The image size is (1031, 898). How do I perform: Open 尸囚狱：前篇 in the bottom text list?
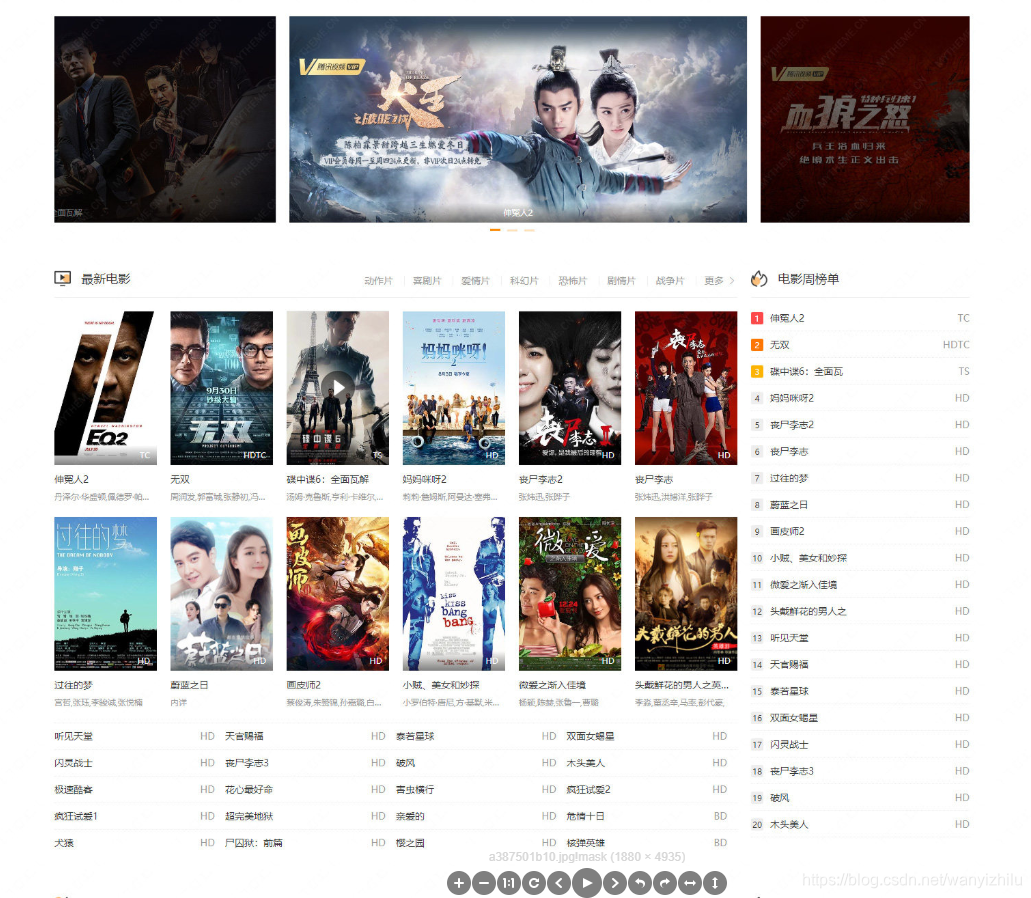(x=254, y=843)
